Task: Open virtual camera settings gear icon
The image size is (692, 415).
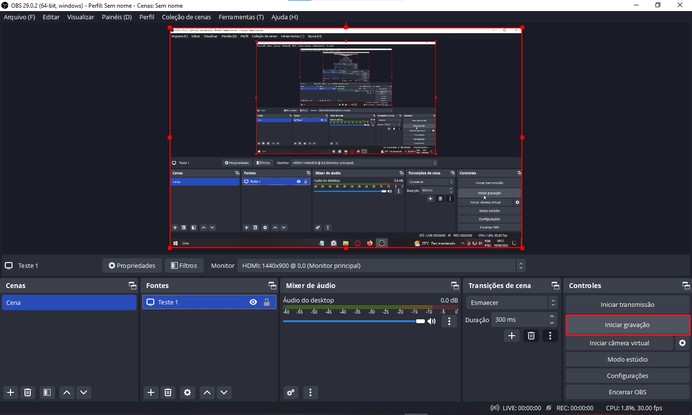Action: coord(682,343)
